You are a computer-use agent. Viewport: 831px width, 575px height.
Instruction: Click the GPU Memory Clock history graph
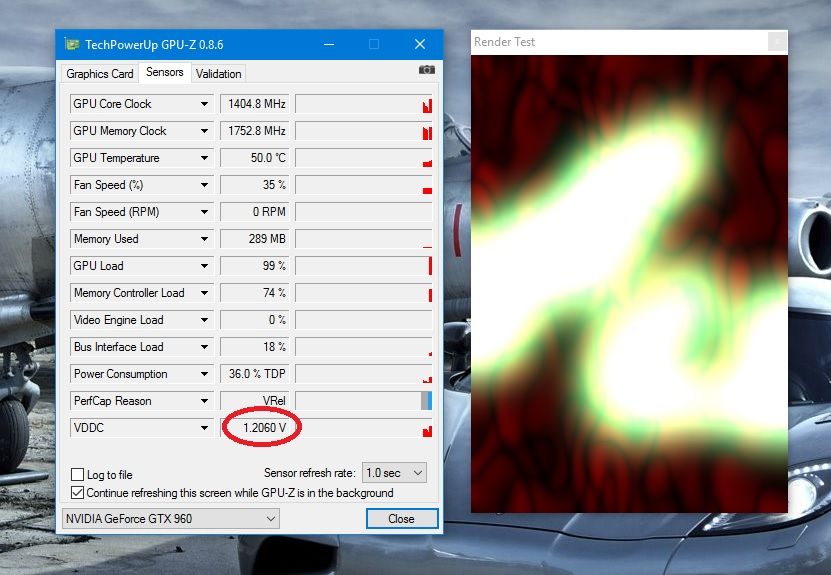[x=364, y=131]
